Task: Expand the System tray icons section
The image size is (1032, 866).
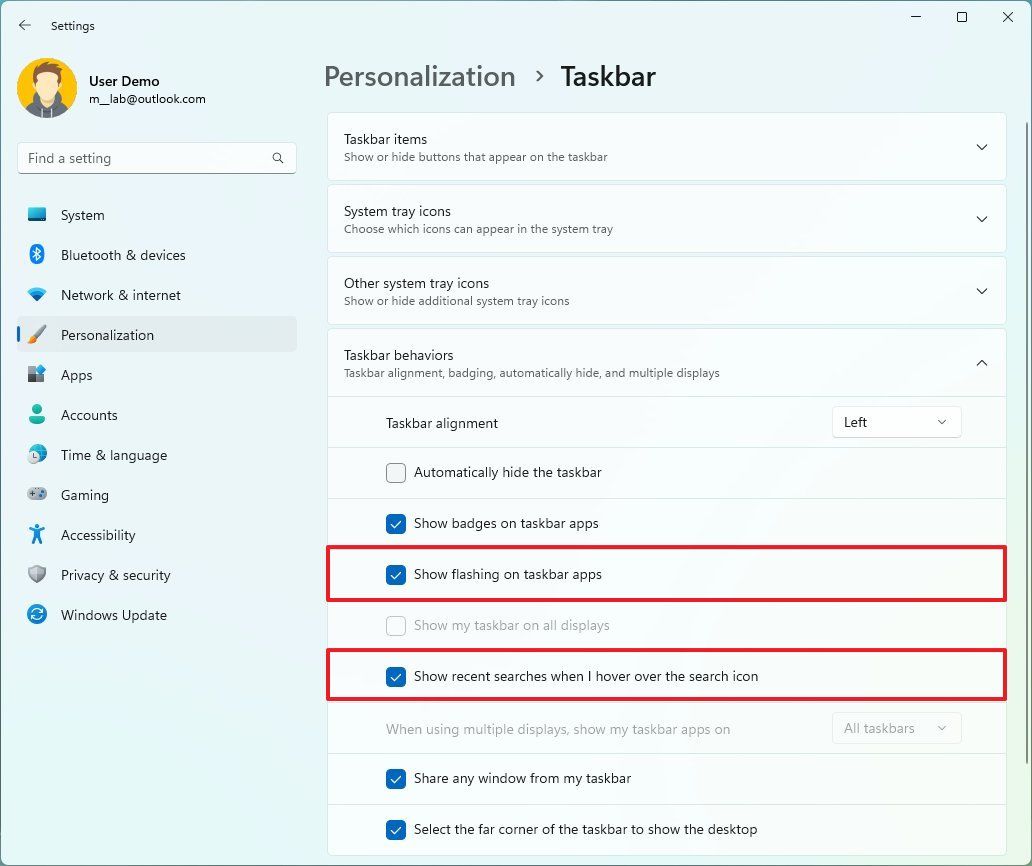Action: (x=981, y=219)
